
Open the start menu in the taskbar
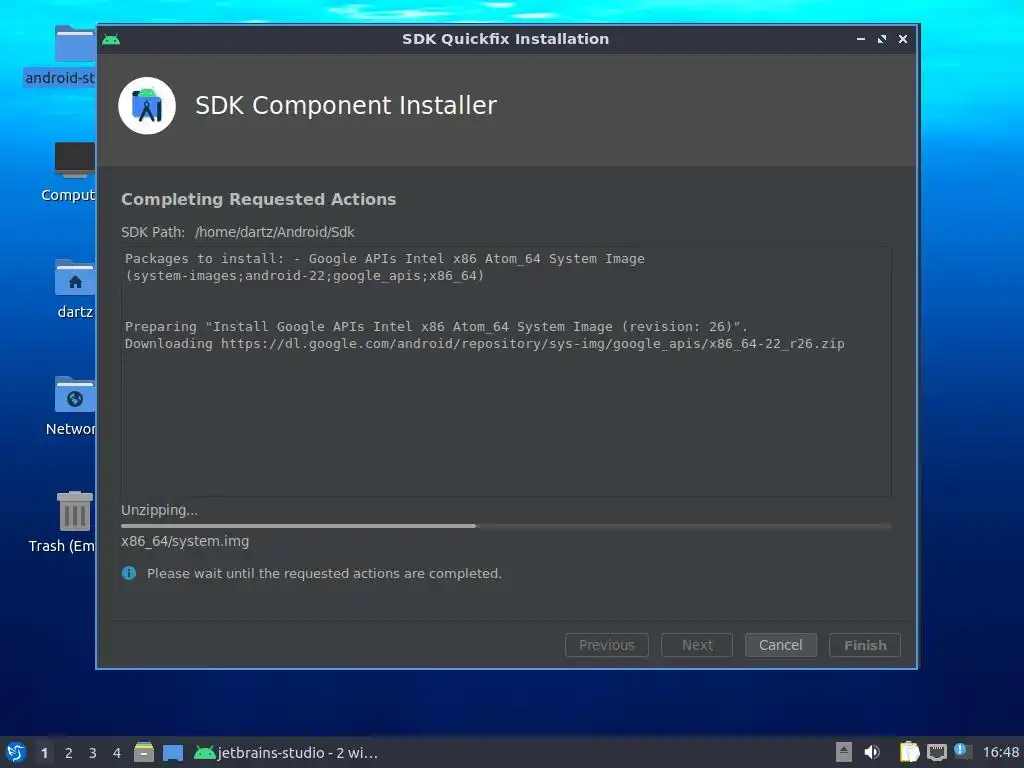[x=16, y=752]
